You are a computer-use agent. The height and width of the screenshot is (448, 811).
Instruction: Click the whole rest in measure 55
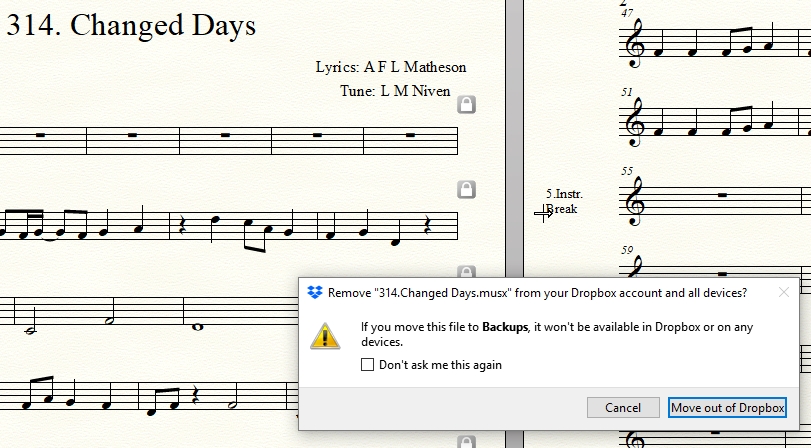[x=721, y=193]
